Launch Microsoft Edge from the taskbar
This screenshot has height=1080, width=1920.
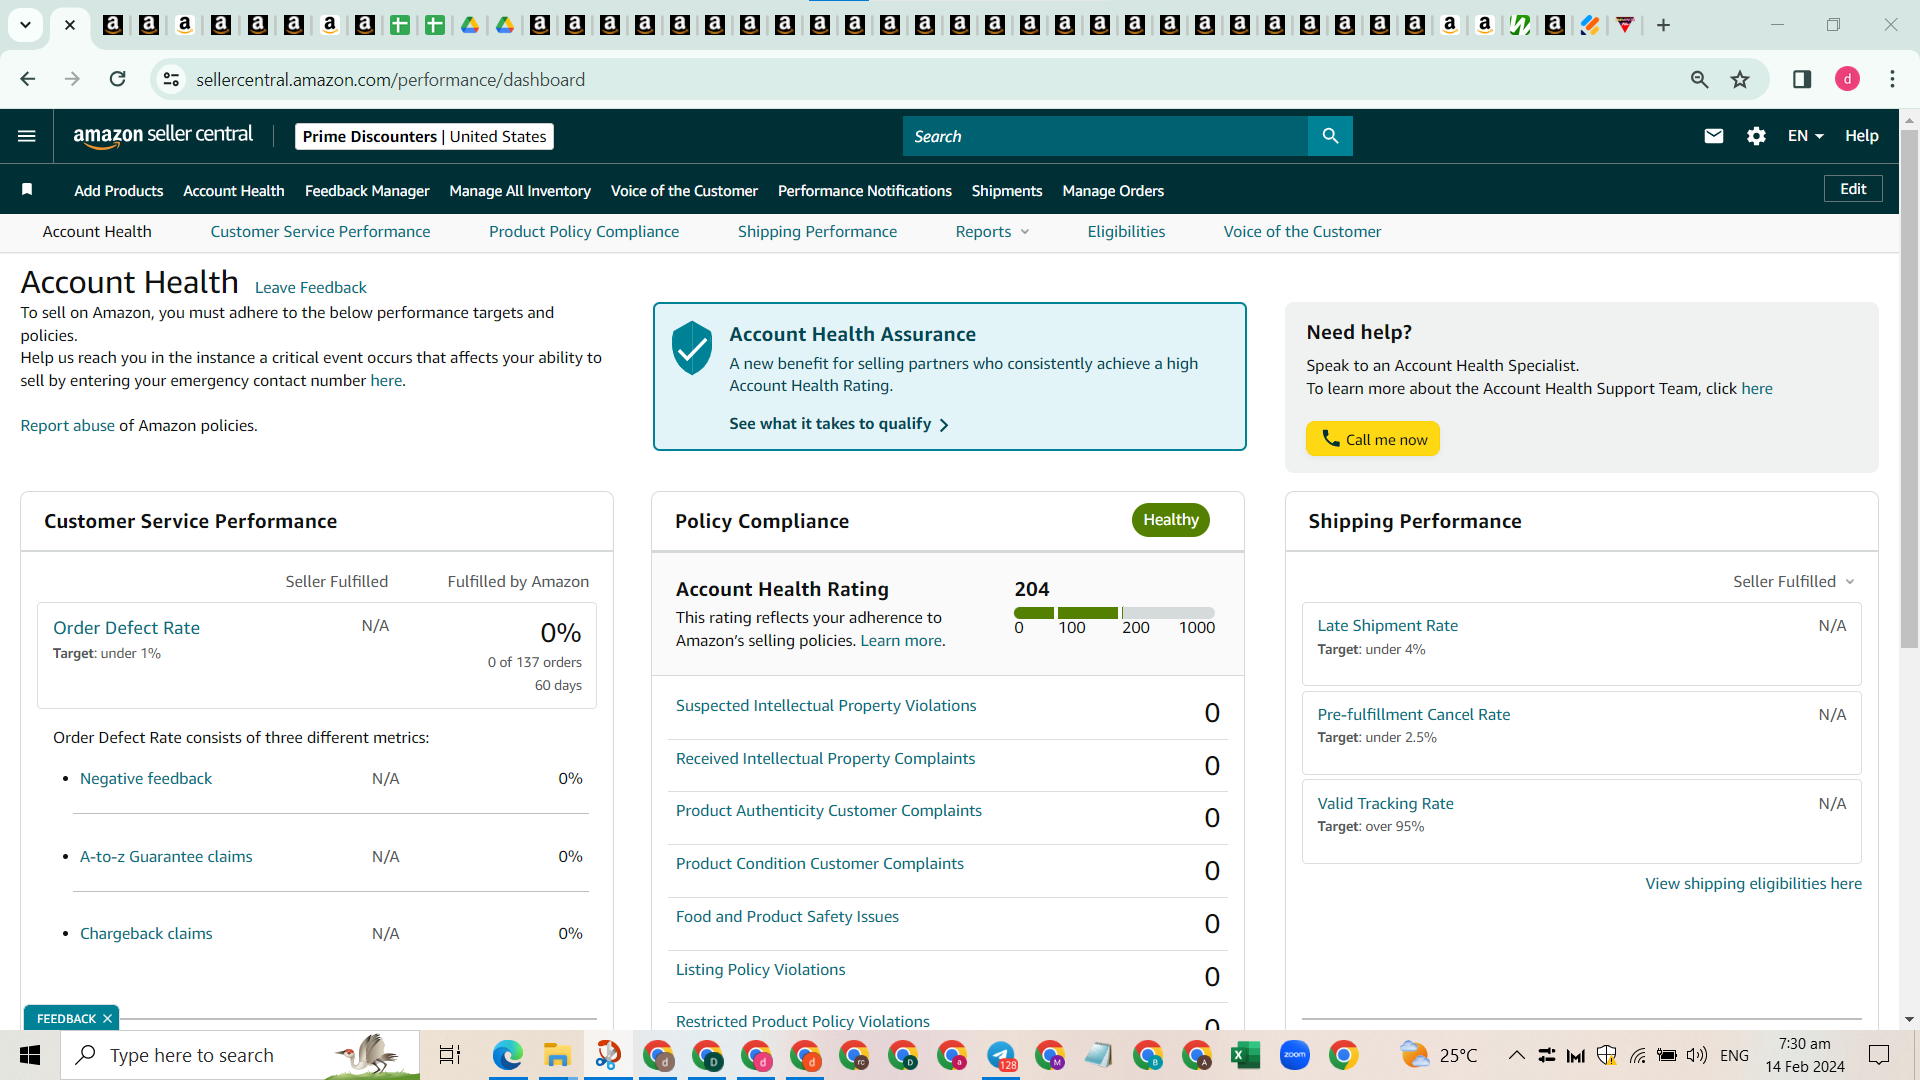point(507,1055)
